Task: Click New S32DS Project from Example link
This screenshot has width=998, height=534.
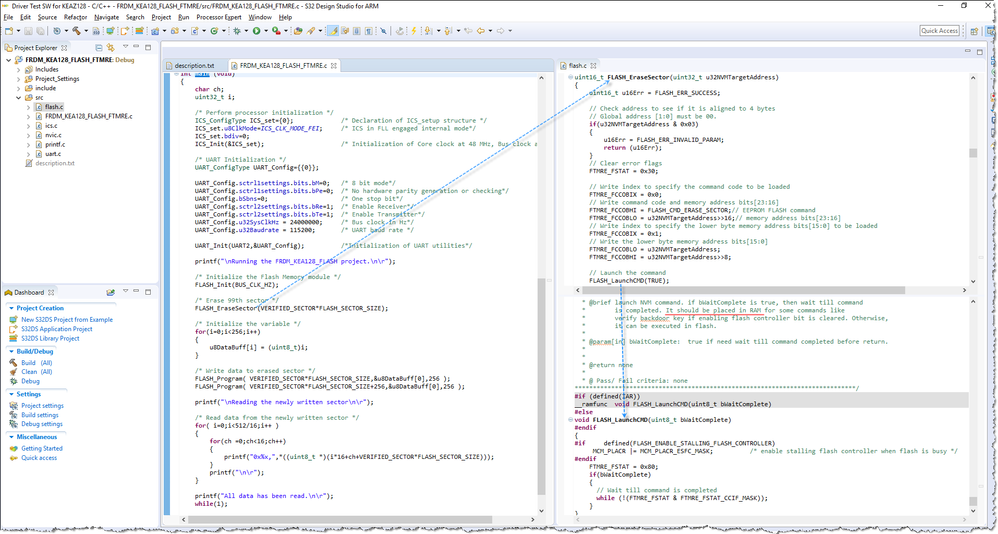Action: [67, 319]
